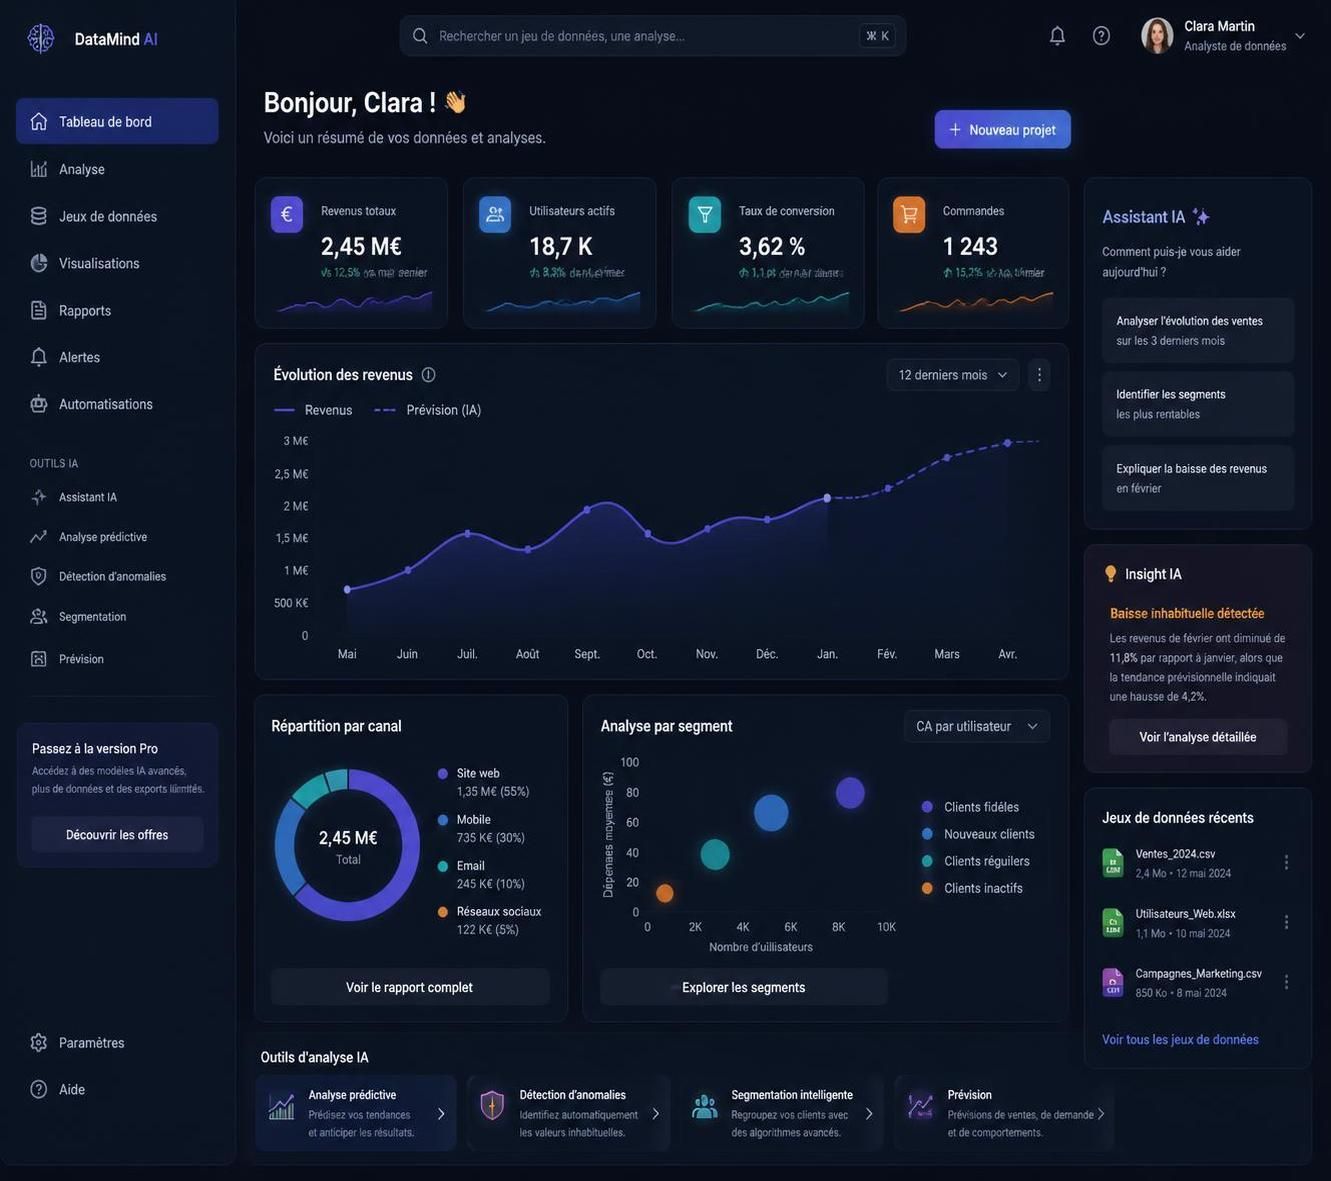Go to Tableau de bord in the sidebar
Screen dimensions: 1331x1181
click(x=117, y=121)
